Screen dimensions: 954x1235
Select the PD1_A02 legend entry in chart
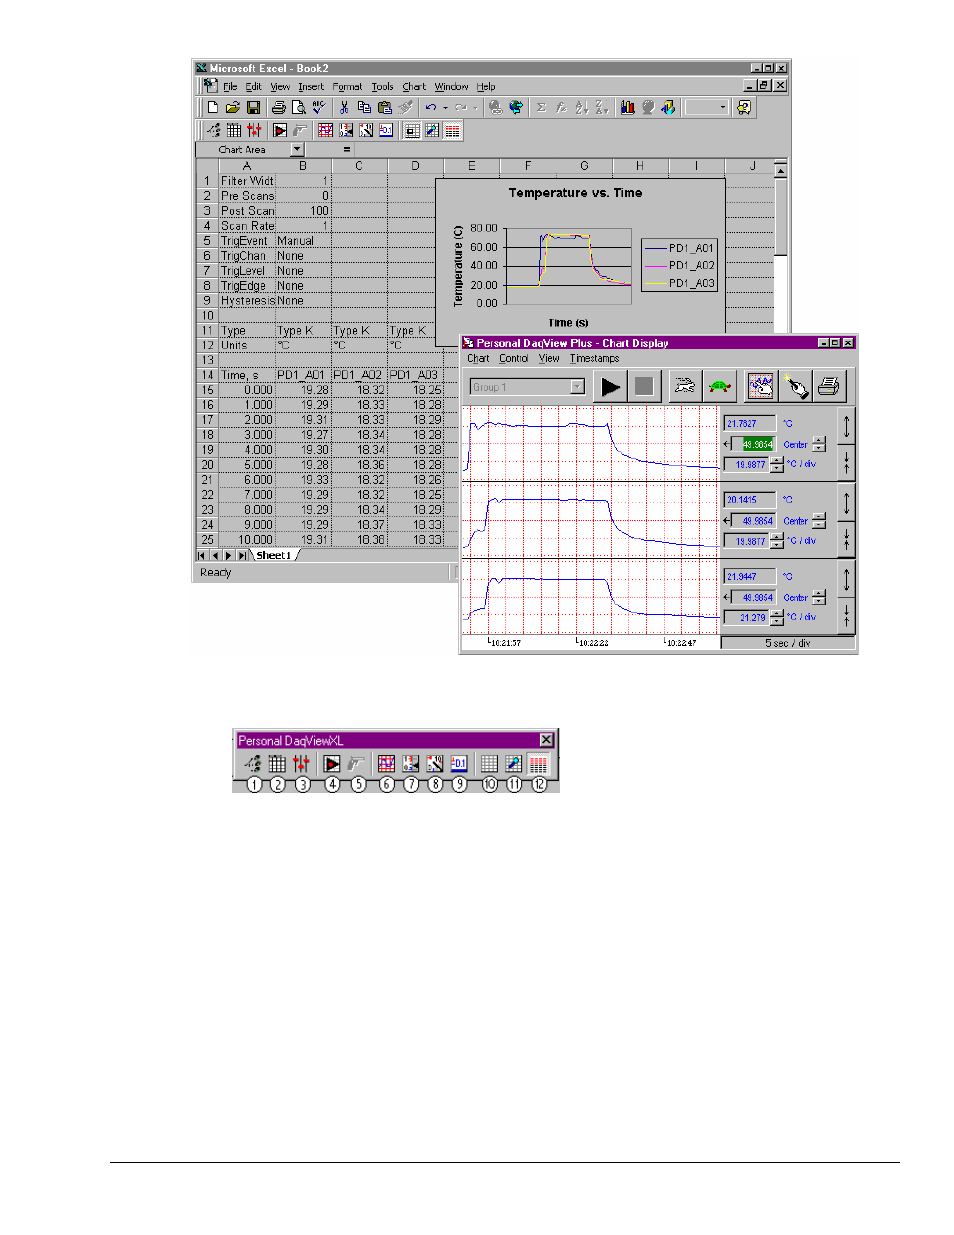(x=680, y=266)
